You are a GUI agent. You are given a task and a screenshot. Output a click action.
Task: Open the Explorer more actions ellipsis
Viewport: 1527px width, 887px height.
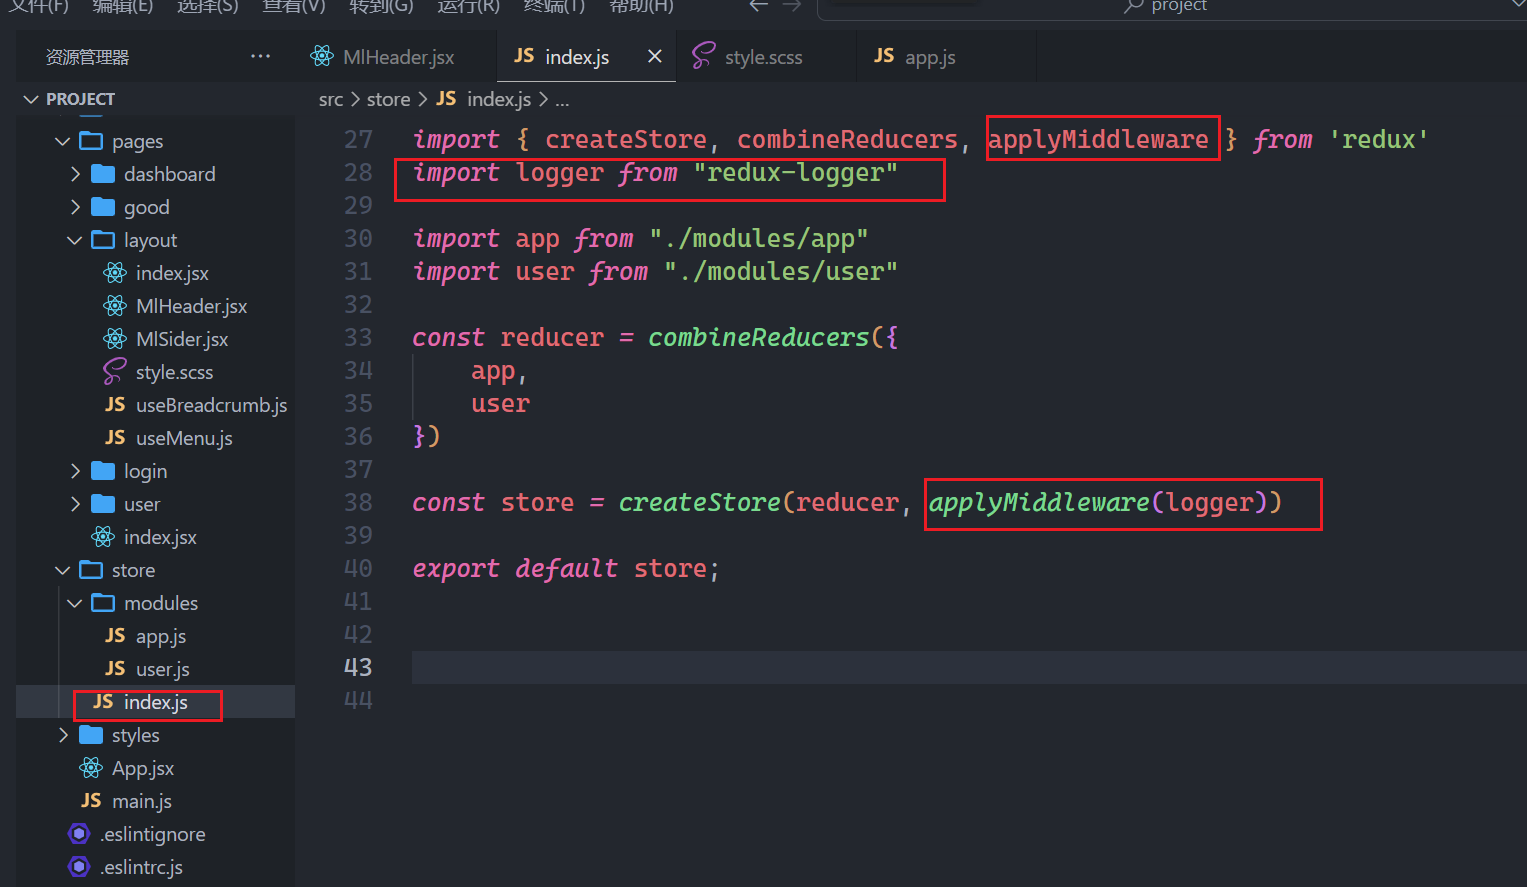(x=261, y=57)
